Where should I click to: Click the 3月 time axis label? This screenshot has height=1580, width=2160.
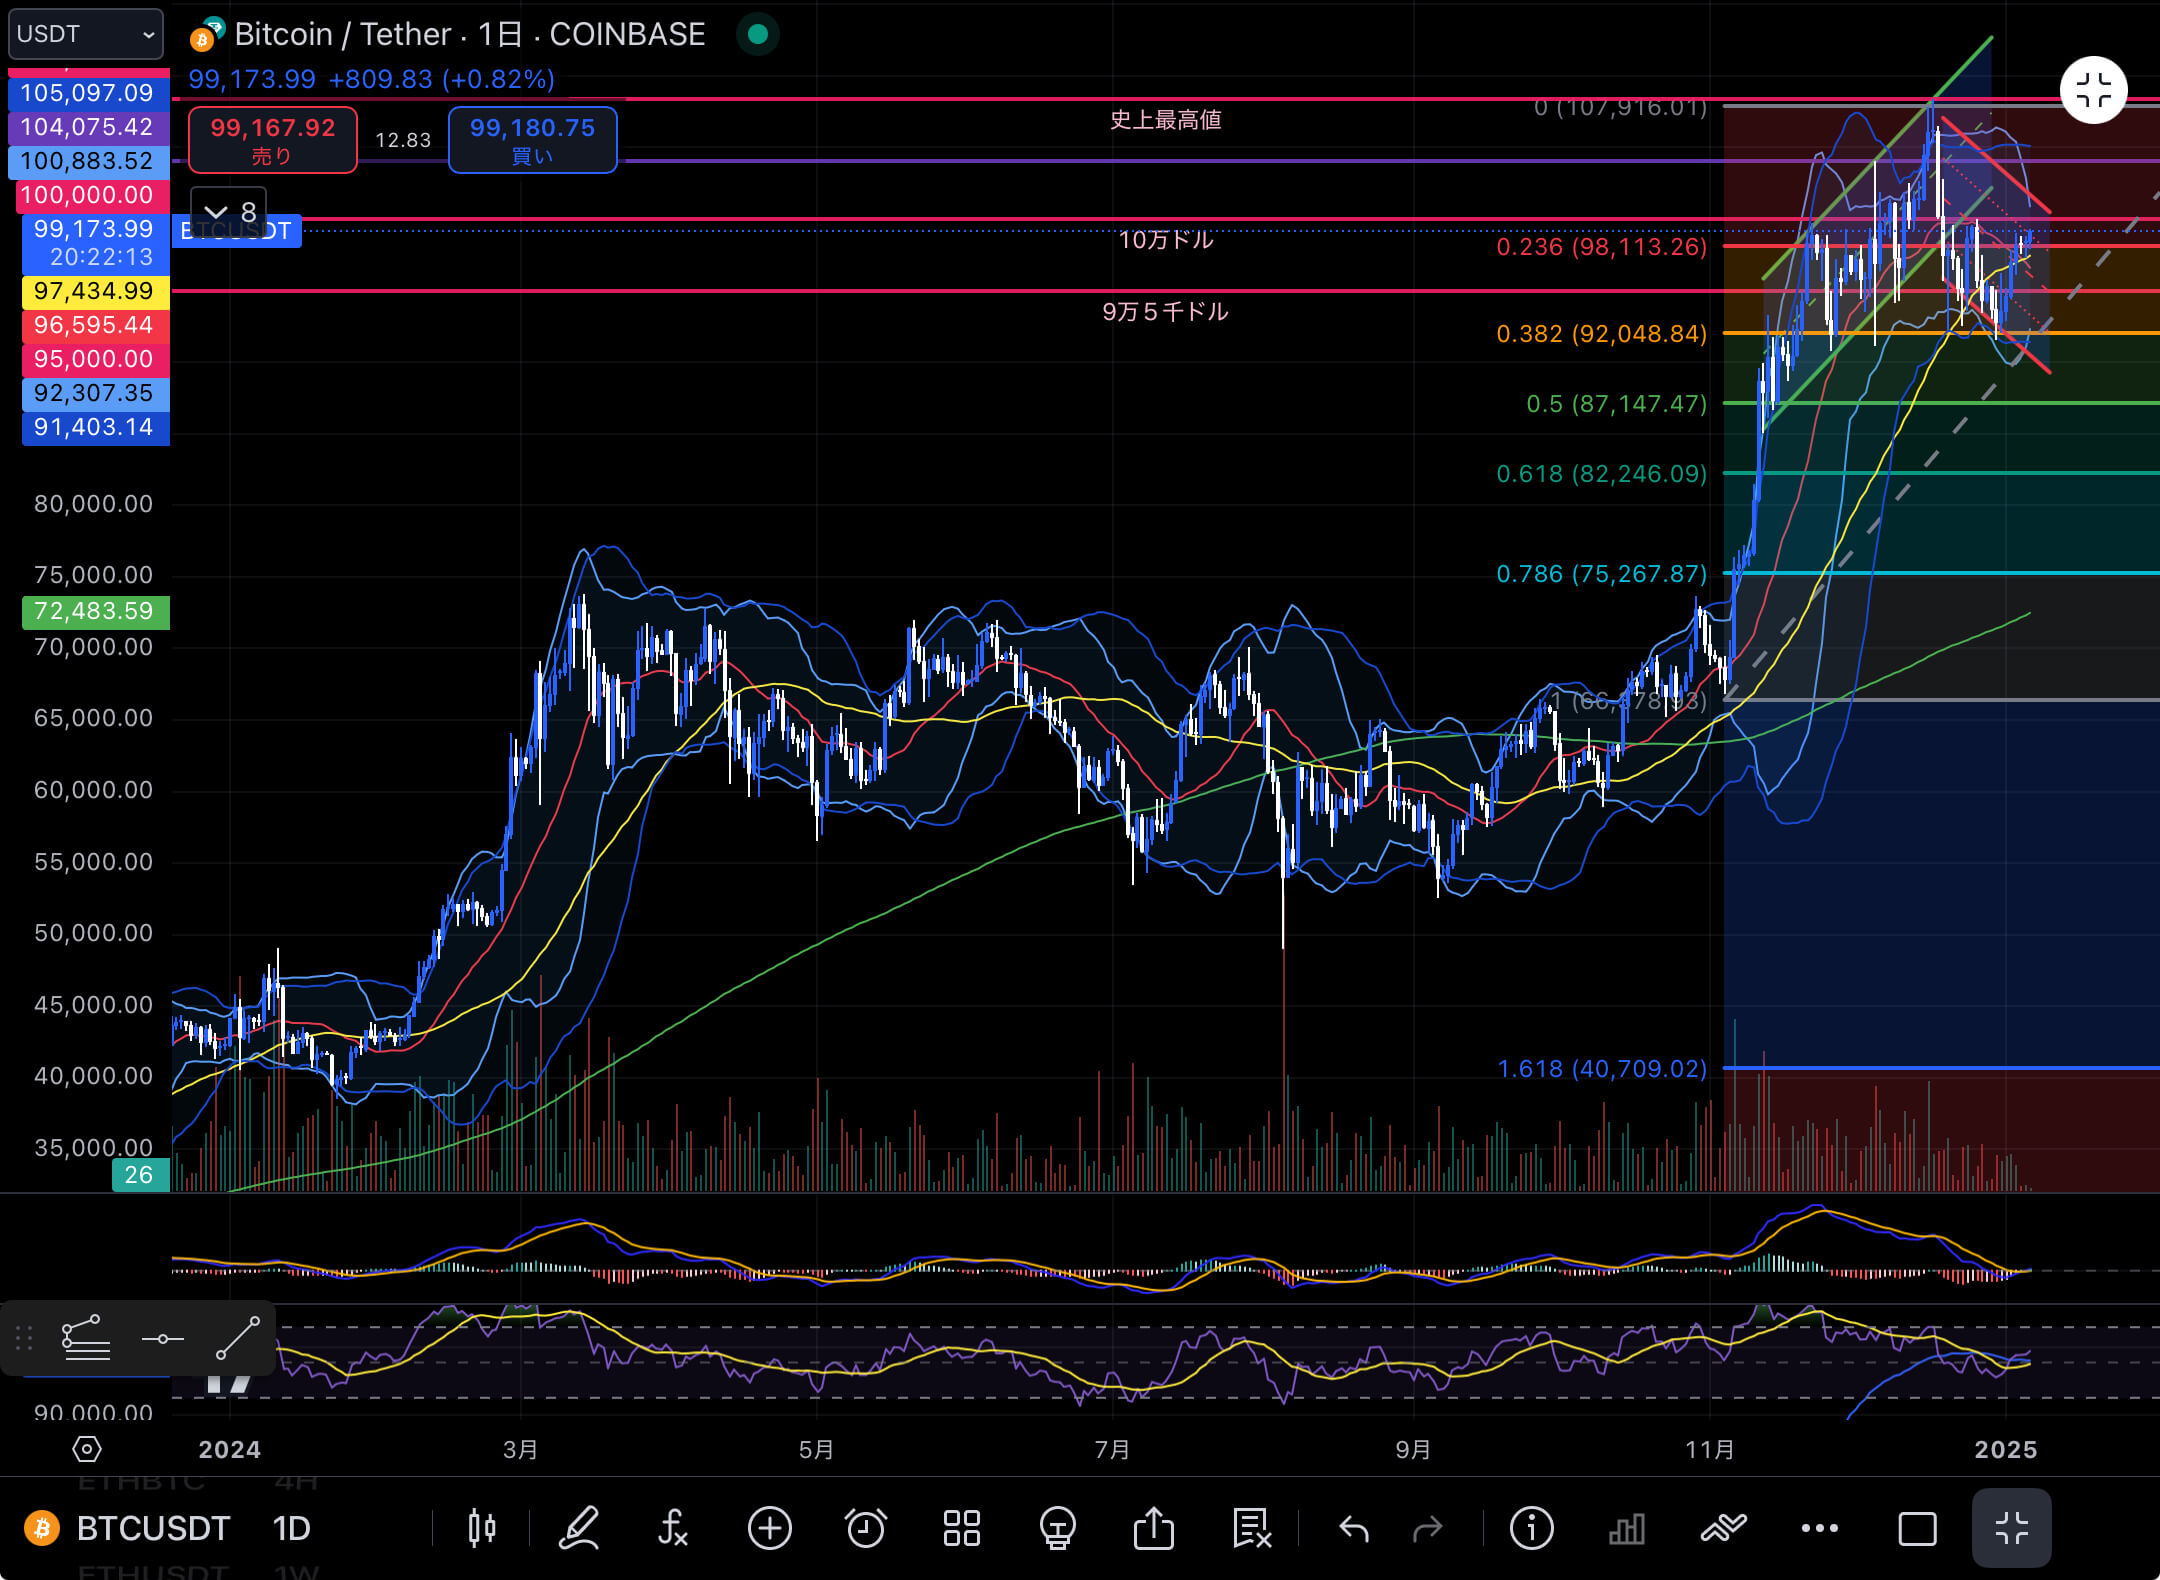click(520, 1449)
